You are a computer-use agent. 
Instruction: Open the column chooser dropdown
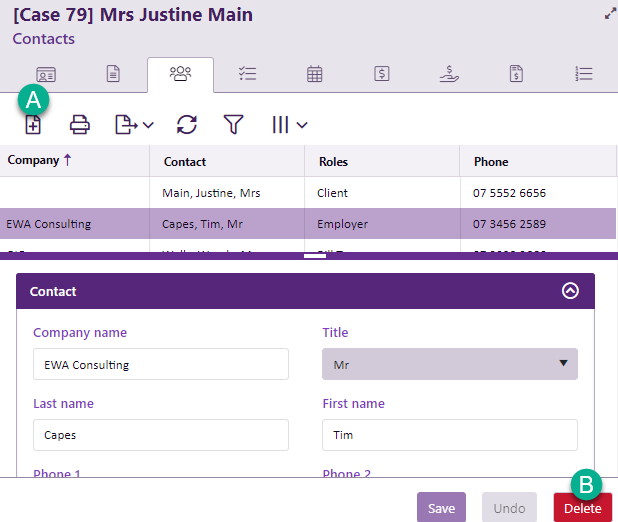(x=289, y=125)
